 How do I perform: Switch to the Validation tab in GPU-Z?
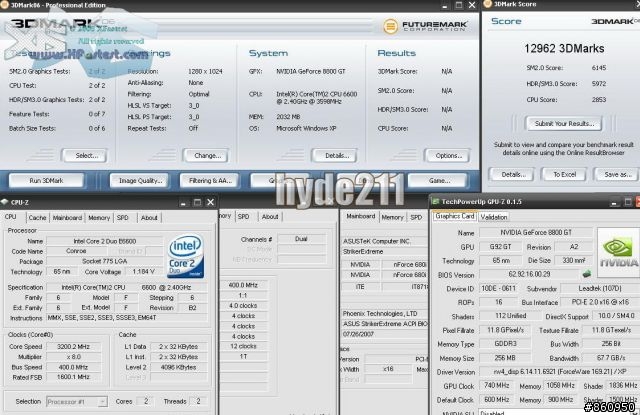(x=493, y=217)
